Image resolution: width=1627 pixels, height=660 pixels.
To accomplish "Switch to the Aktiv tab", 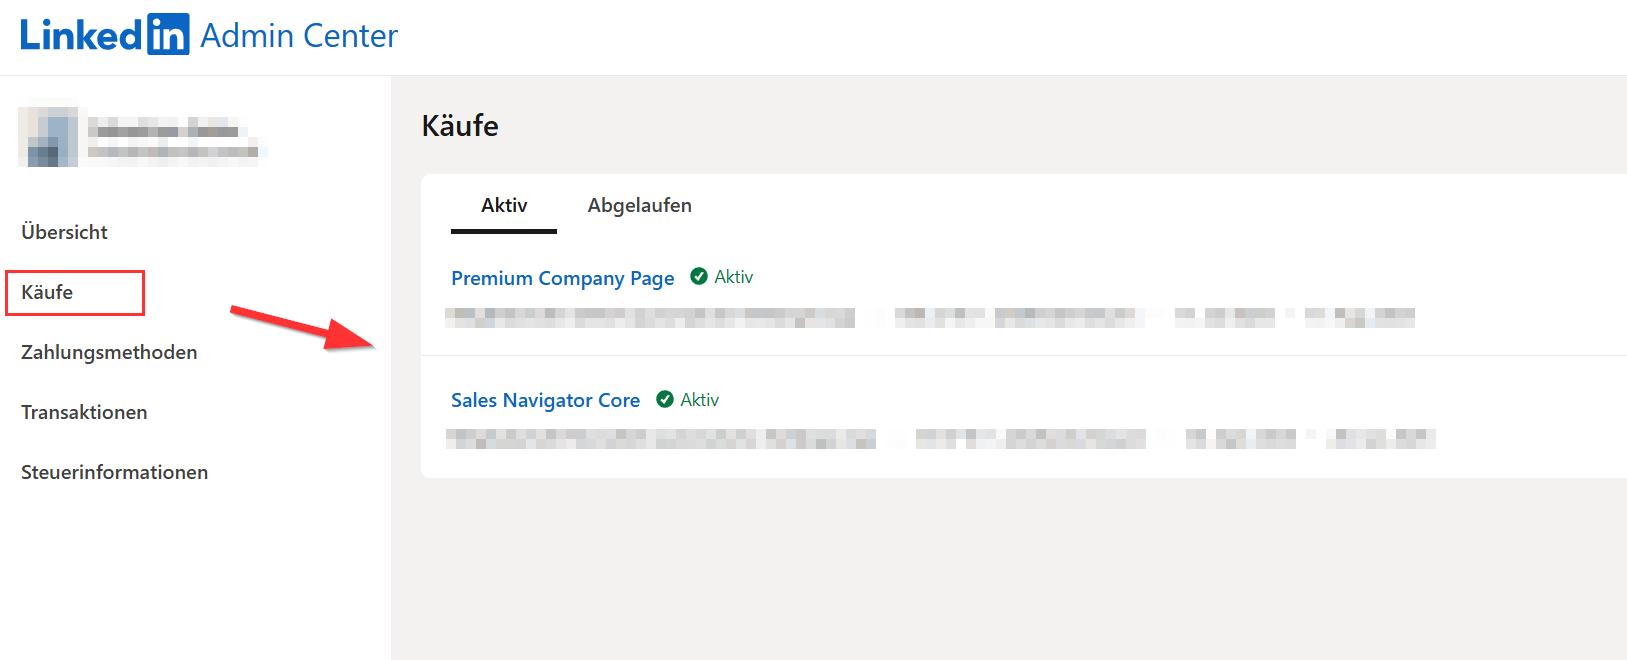I will pyautogui.click(x=504, y=206).
